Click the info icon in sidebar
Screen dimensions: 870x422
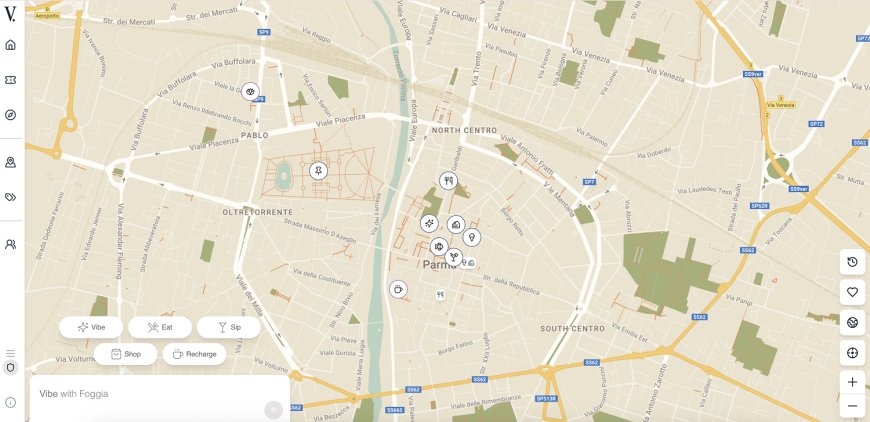[10, 403]
